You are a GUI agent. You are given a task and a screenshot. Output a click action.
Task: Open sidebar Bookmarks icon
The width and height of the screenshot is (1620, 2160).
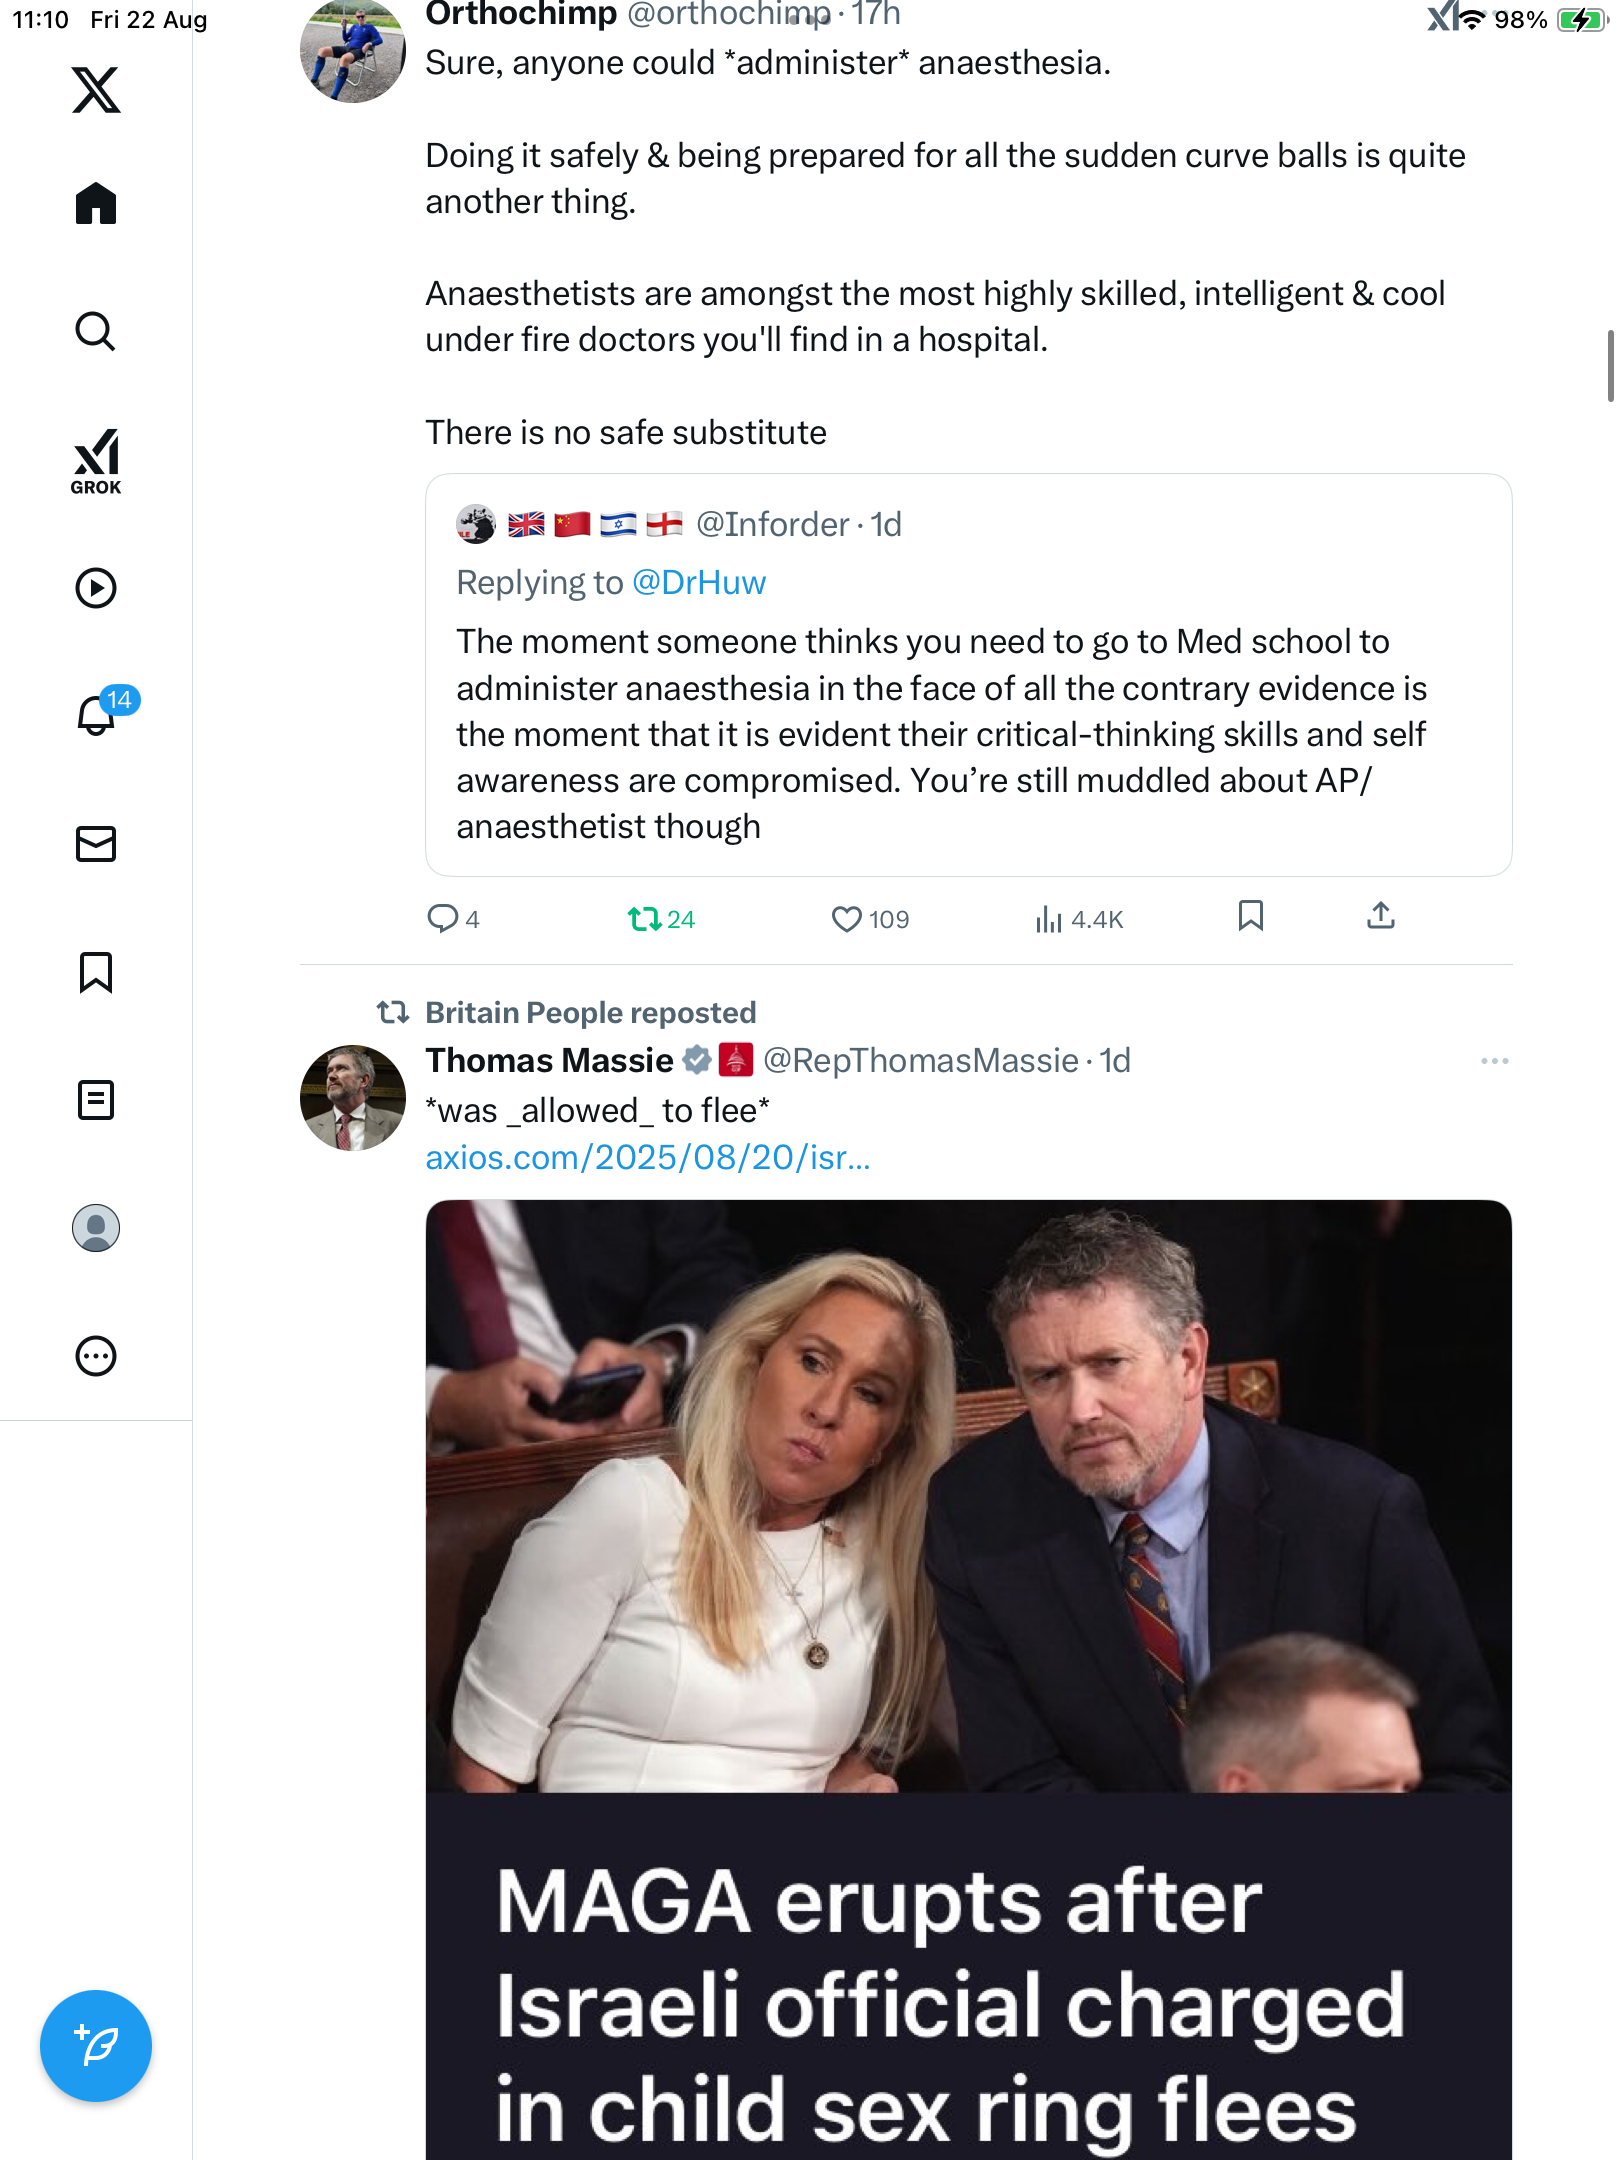pyautogui.click(x=96, y=972)
